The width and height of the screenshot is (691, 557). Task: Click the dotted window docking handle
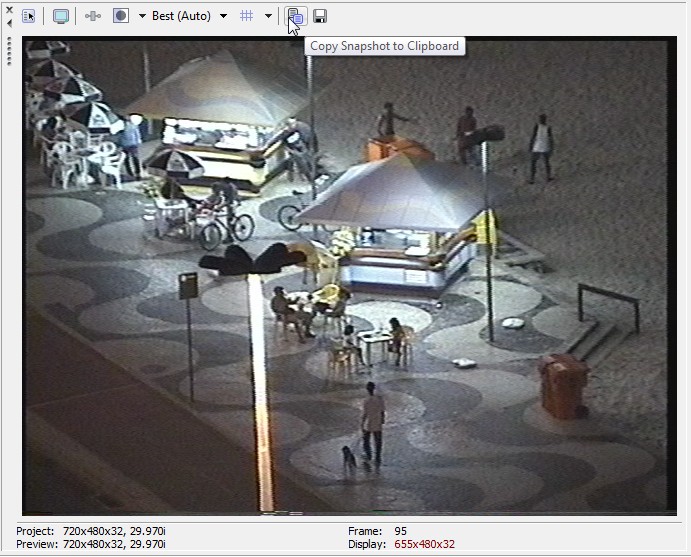pyautogui.click(x=9, y=51)
